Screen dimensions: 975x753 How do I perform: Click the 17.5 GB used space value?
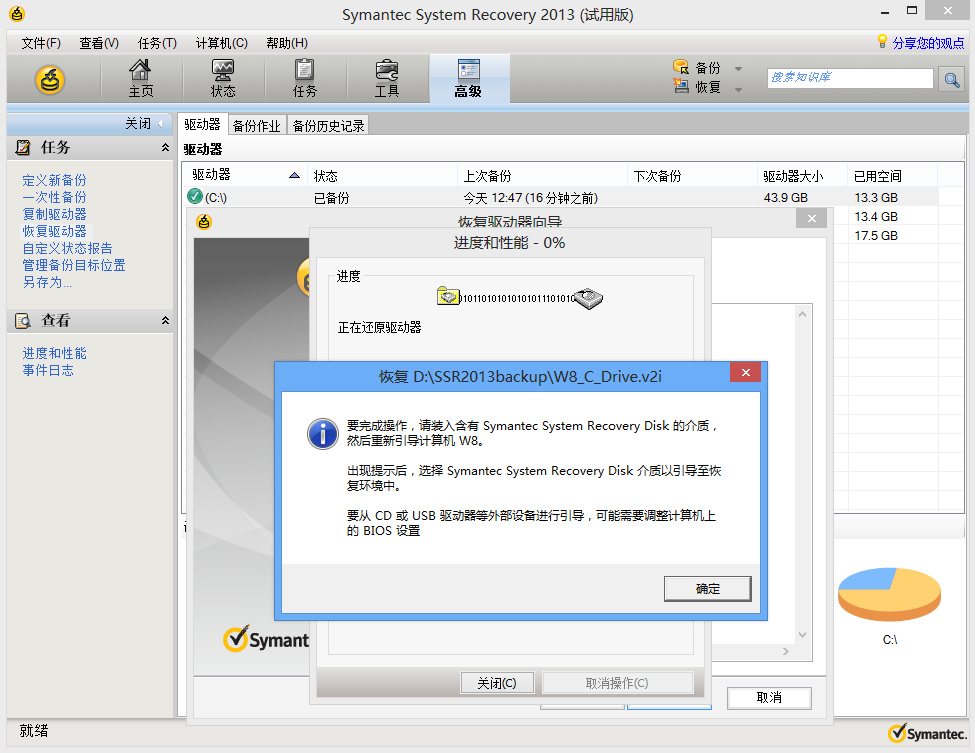click(876, 236)
